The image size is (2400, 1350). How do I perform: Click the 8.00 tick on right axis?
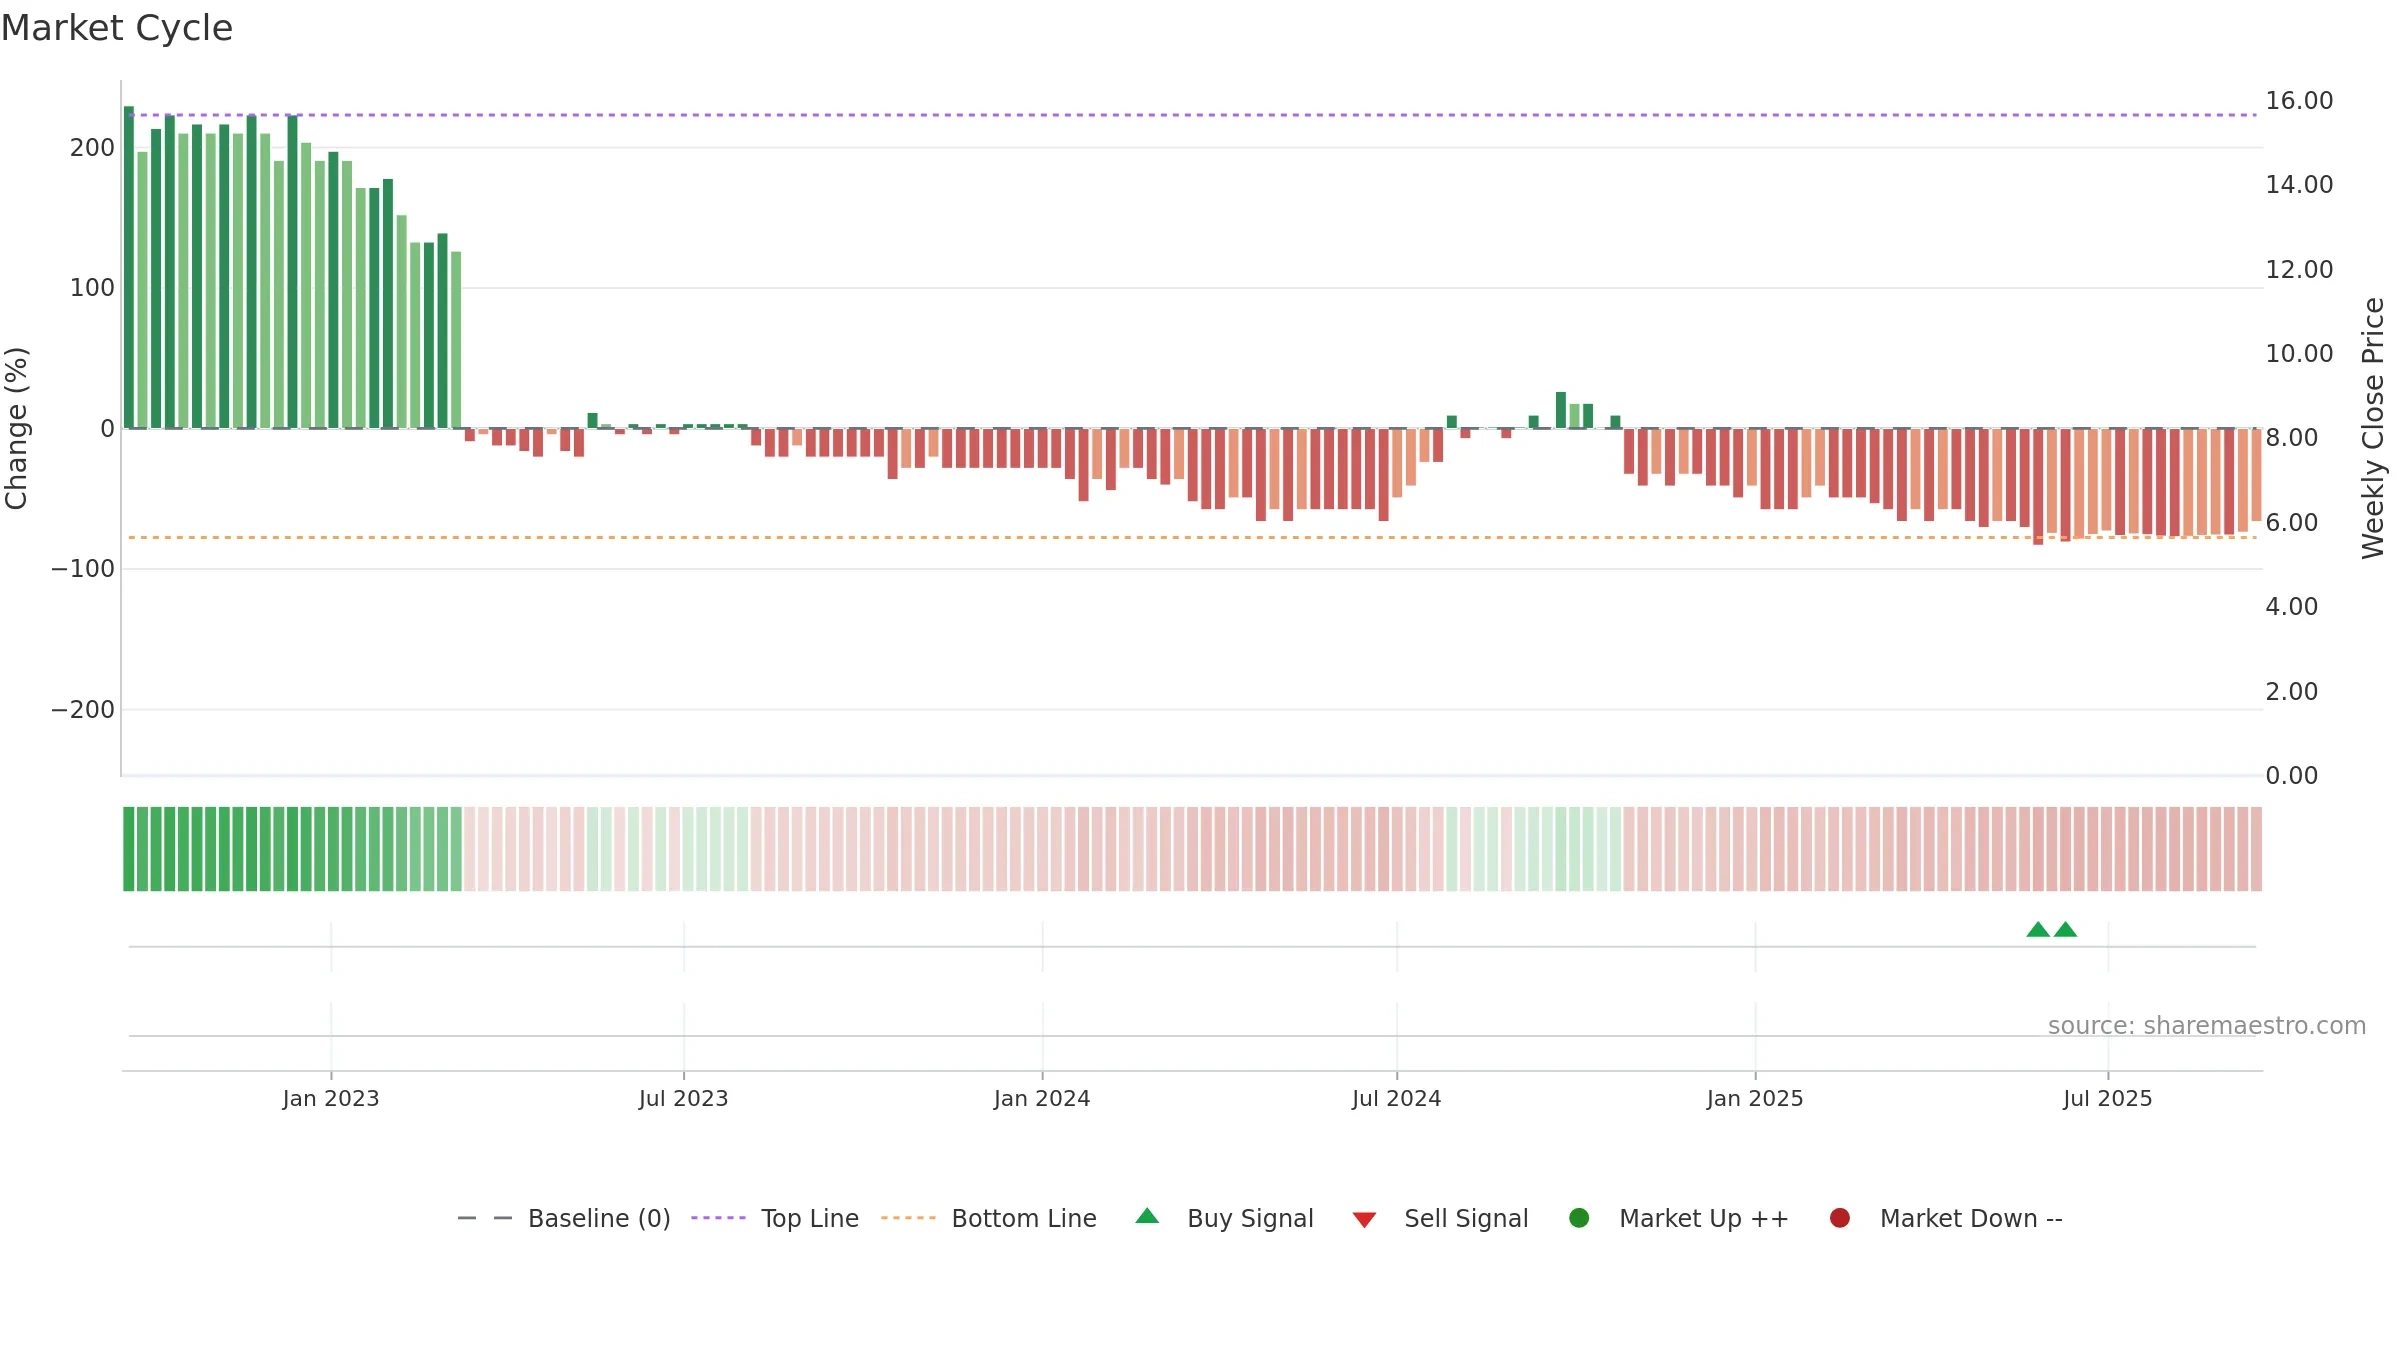[2291, 438]
